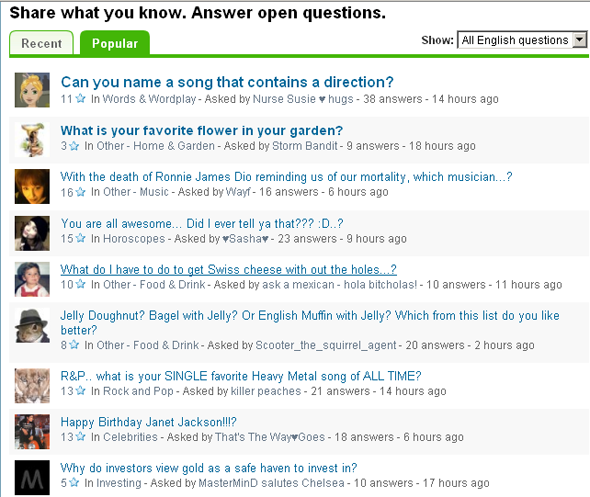Screen dimensions: 590x497
Task: Click Nurse Susie's blonde cartoon avatar
Action: tap(32, 90)
